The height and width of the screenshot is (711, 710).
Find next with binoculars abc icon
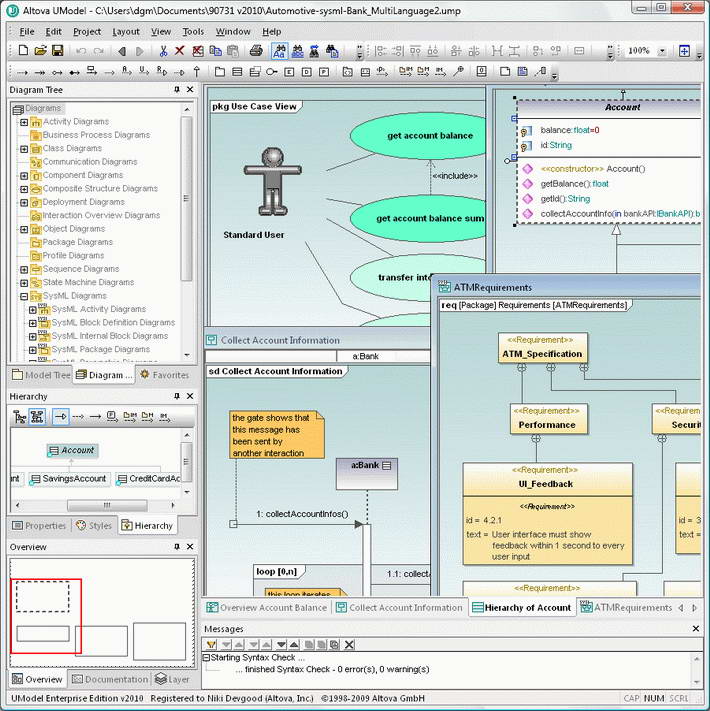(x=297, y=51)
